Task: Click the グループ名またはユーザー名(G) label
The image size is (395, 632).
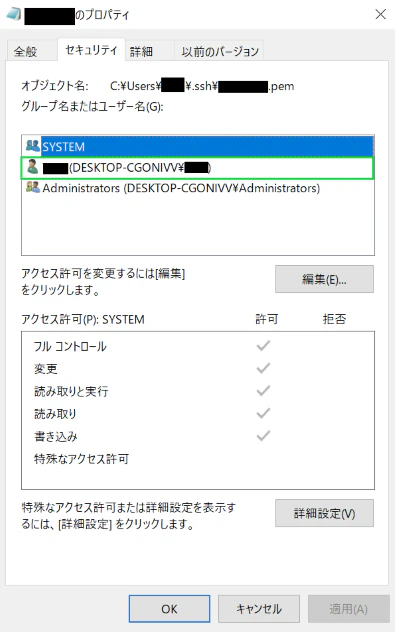Action: (x=92, y=106)
